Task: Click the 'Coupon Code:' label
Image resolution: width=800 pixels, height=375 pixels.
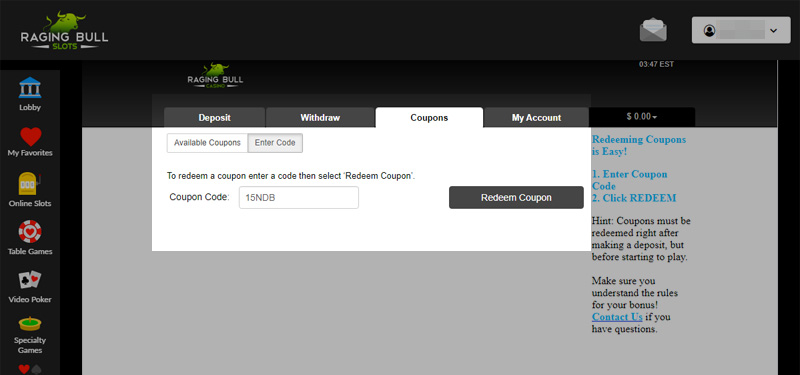Action: pyautogui.click(x=199, y=197)
